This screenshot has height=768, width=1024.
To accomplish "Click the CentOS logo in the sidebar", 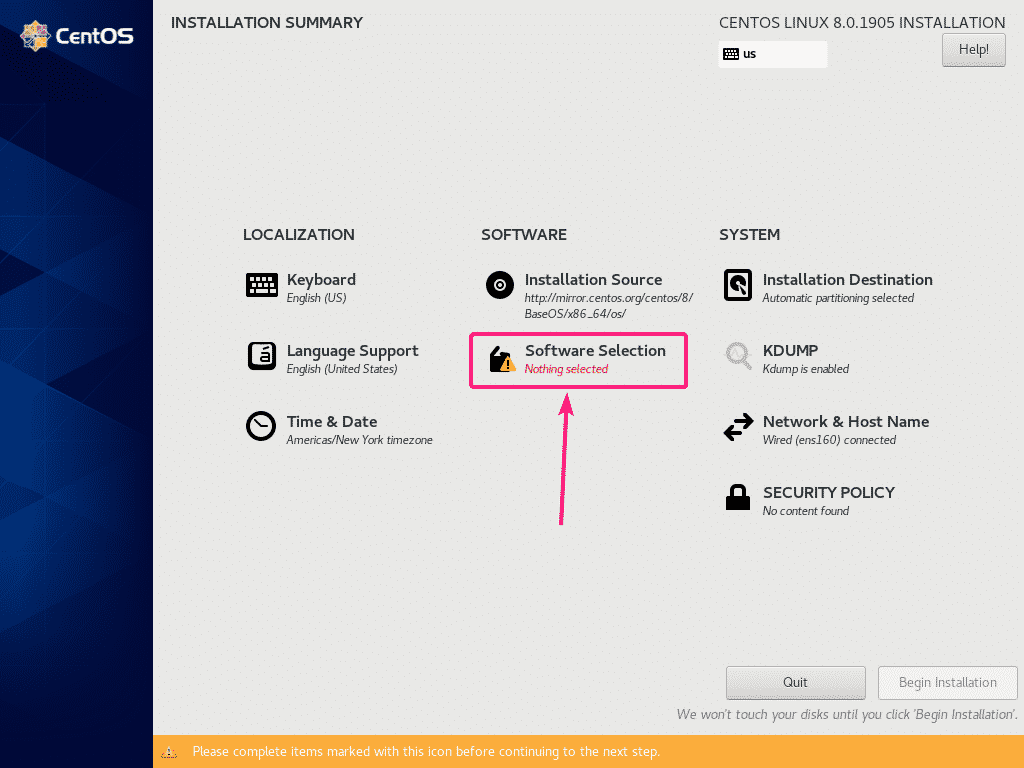I will tap(76, 35).
